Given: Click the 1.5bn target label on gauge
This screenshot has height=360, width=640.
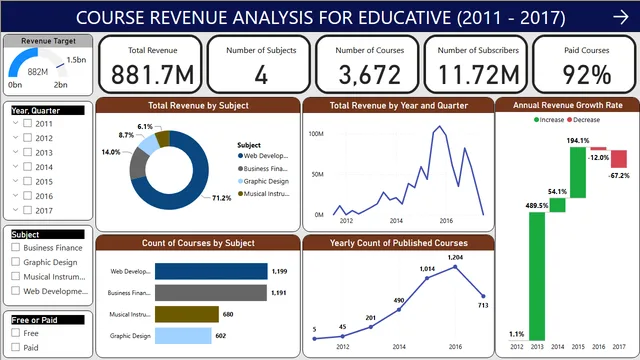Looking at the screenshot, I should coord(76,60).
